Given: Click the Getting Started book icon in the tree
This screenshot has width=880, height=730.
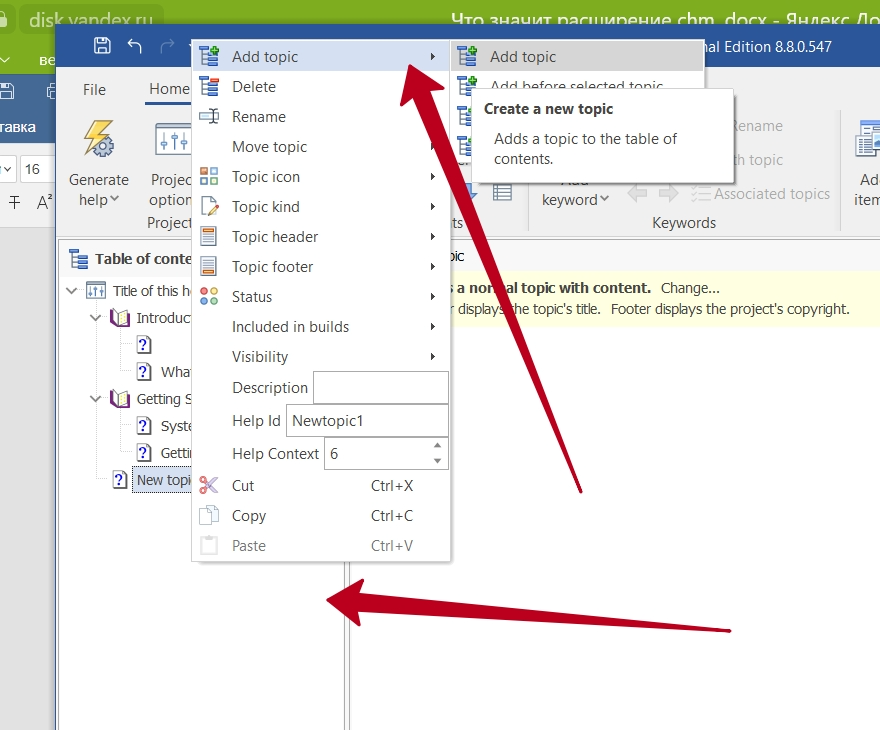Looking at the screenshot, I should click(120, 399).
